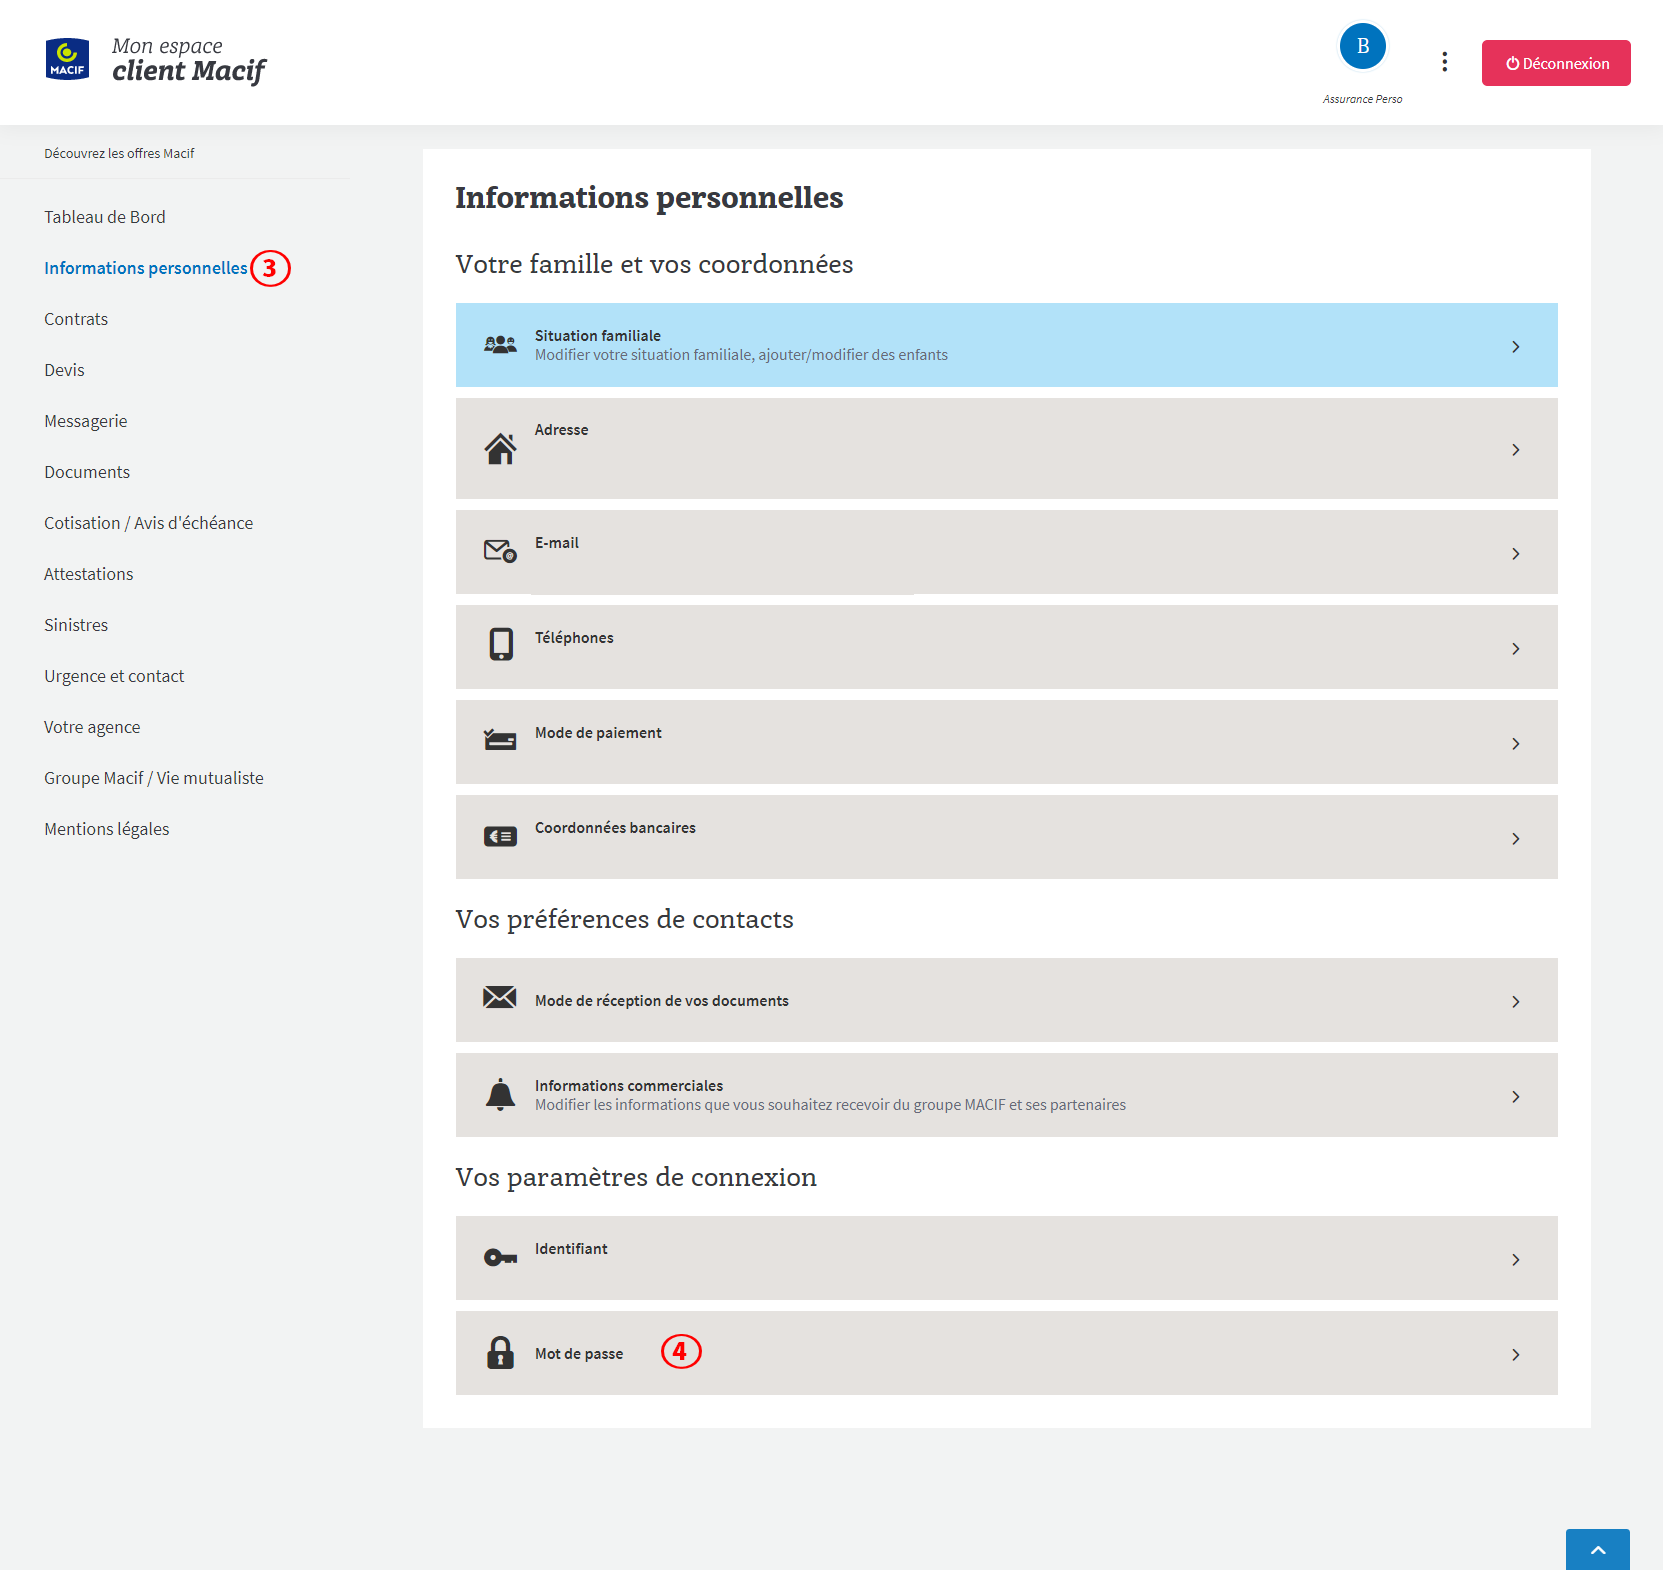
Task: Click the envelope icon for E-mail
Action: click(500, 551)
